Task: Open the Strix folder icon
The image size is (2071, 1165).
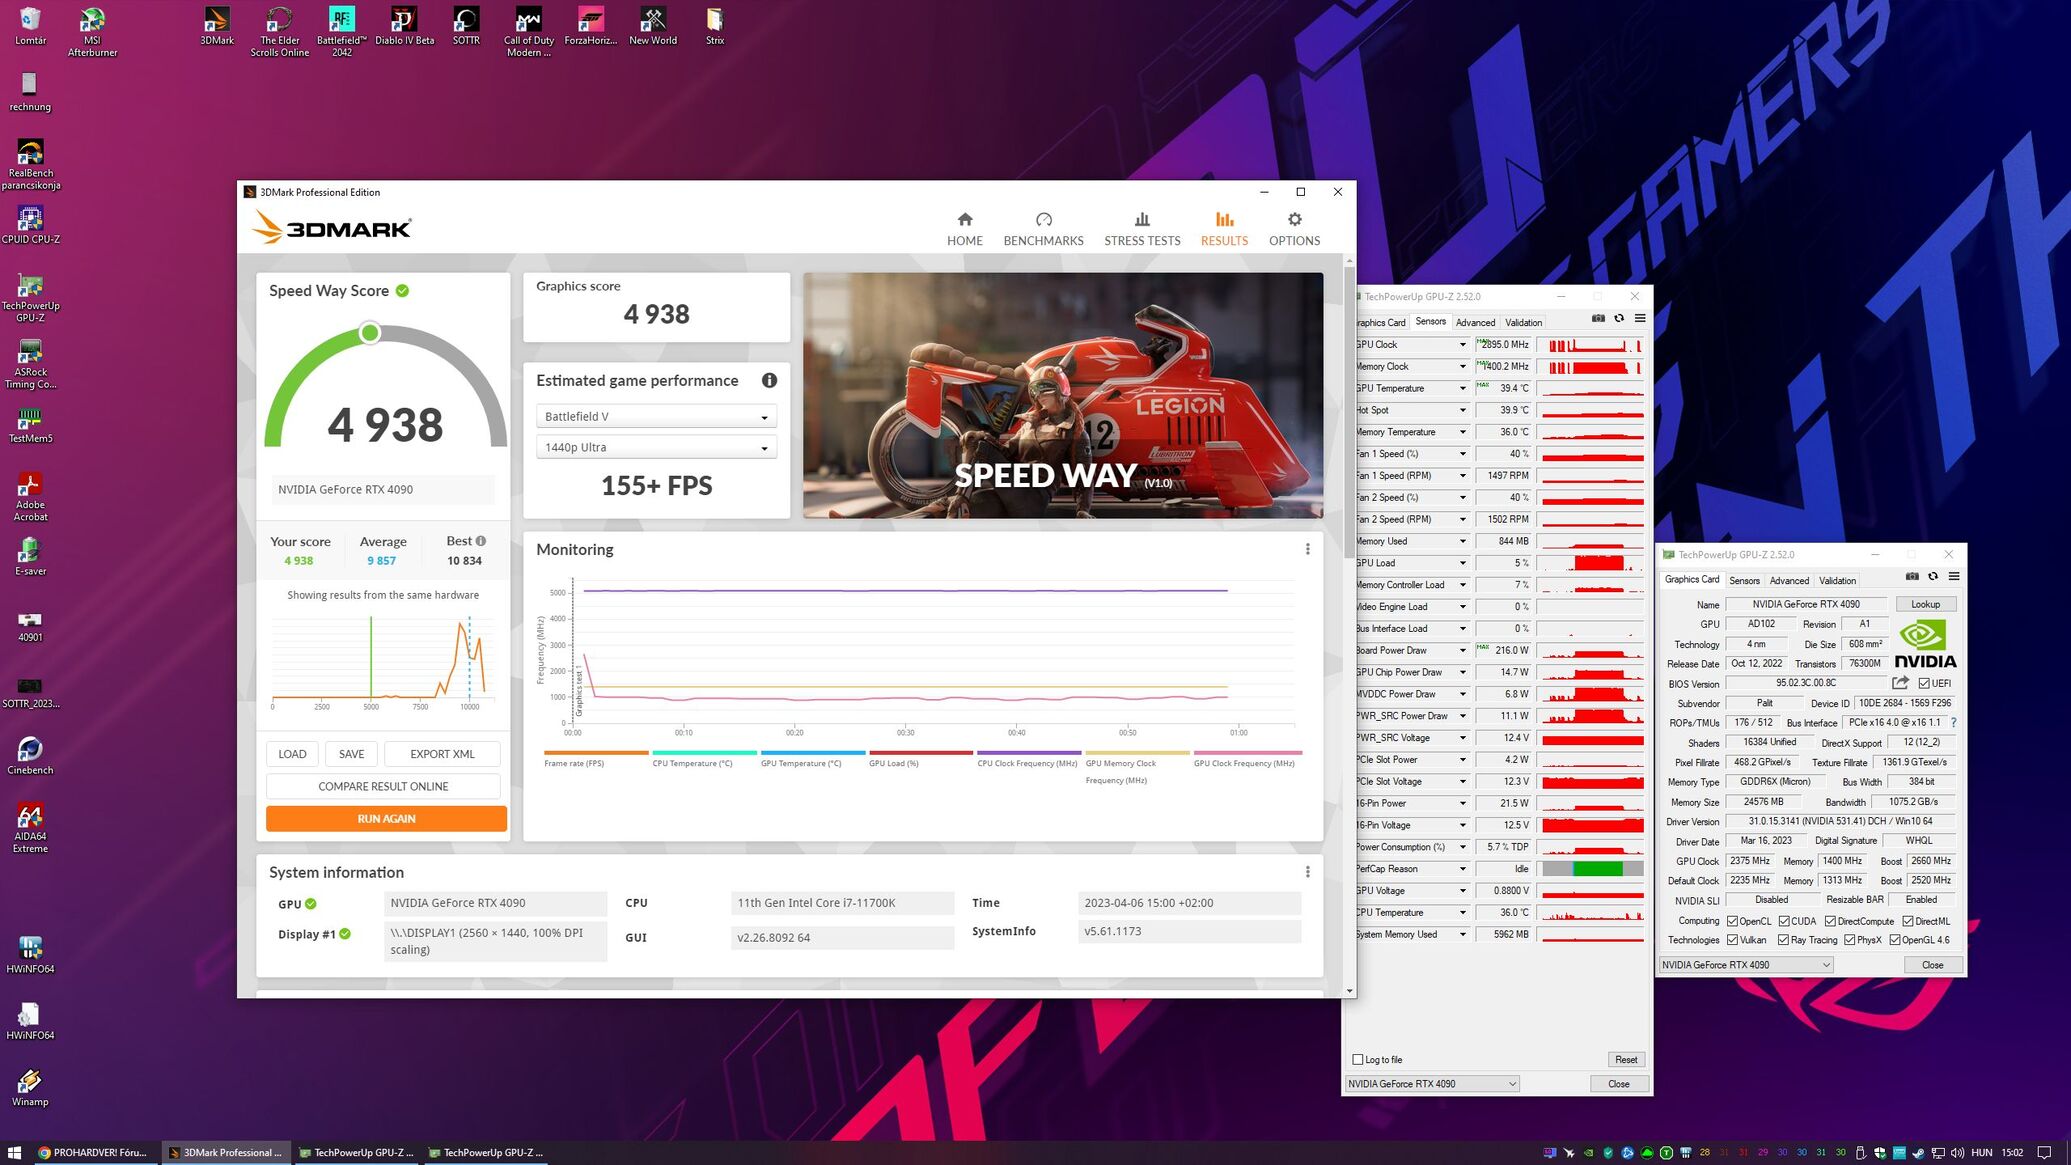Action: 714,26
